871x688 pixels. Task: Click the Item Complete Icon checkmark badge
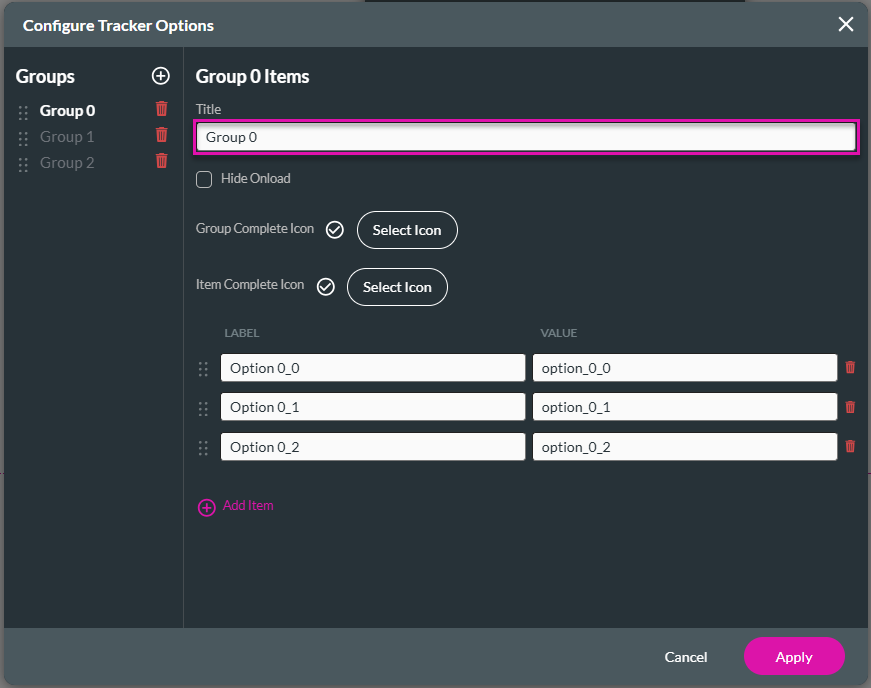click(x=325, y=286)
